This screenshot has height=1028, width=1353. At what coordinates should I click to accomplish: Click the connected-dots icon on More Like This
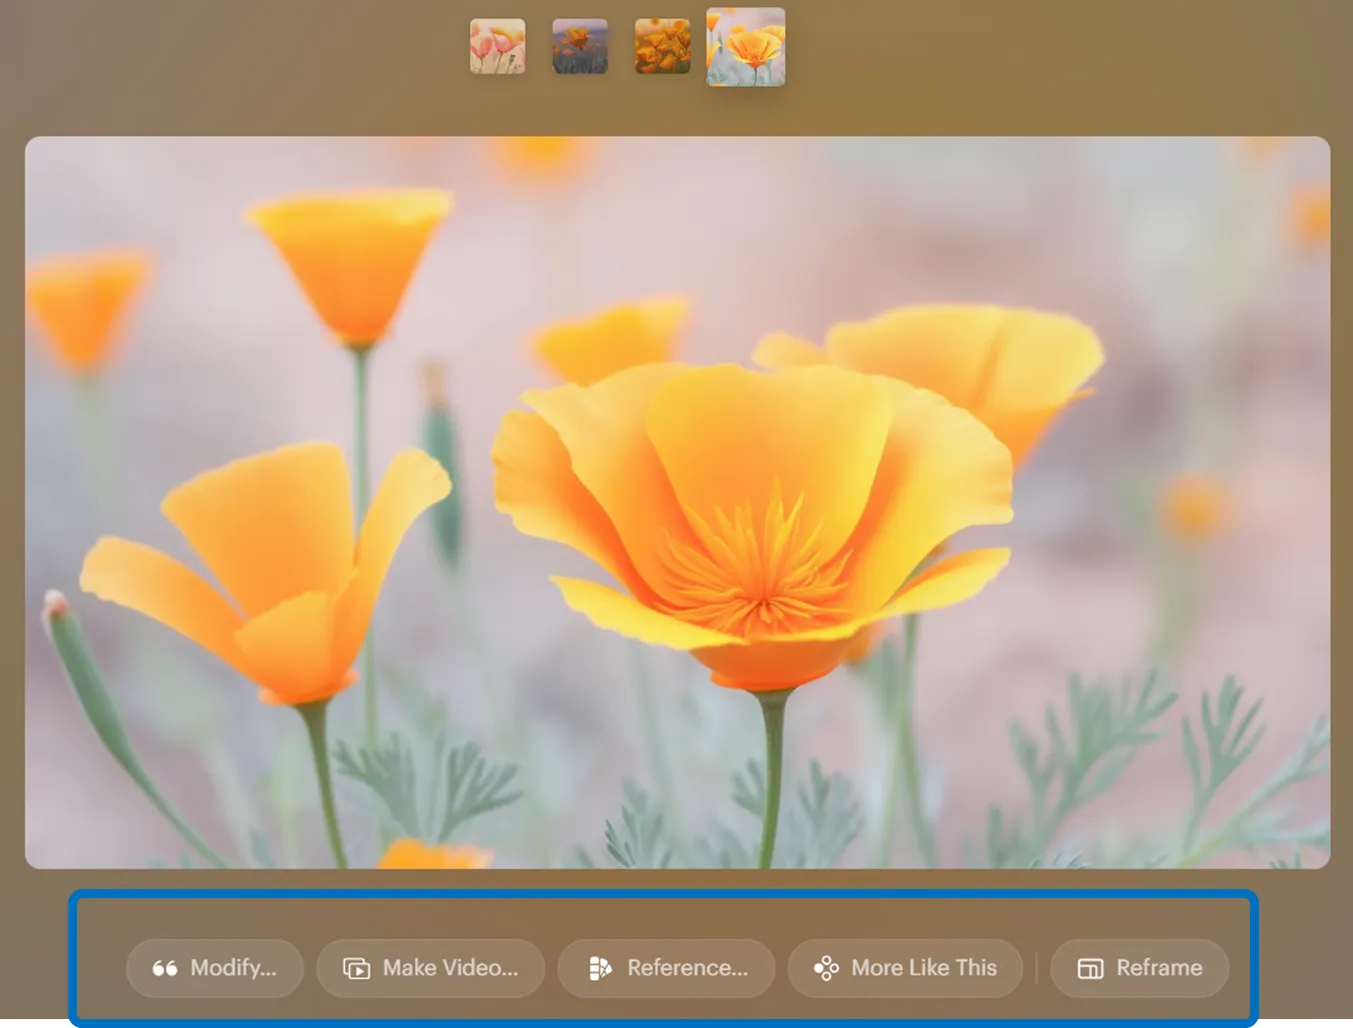coord(826,968)
